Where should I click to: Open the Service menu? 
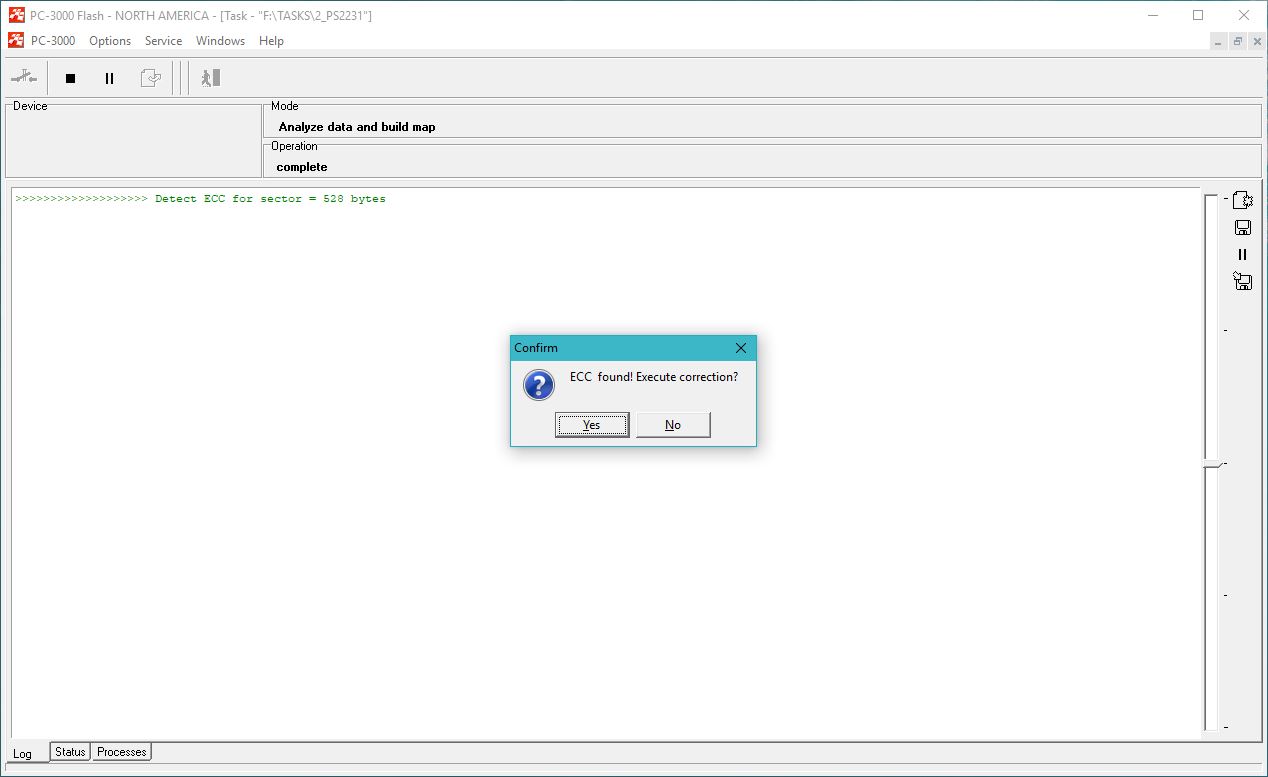point(163,41)
